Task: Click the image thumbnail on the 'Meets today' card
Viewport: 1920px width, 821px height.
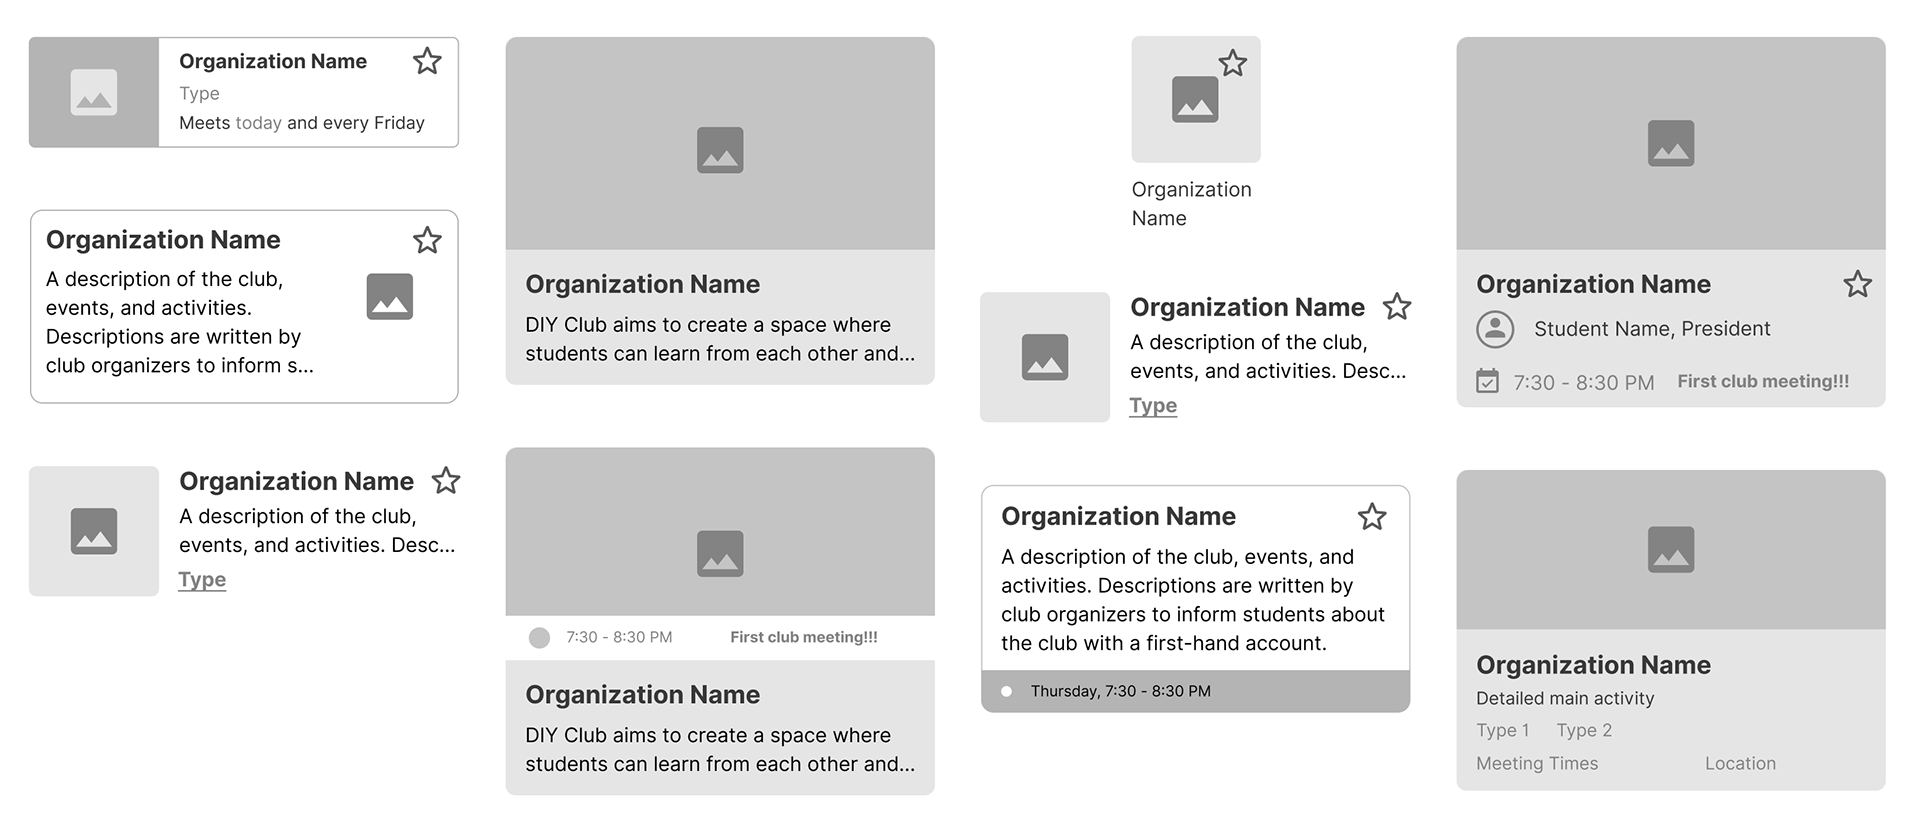Action: point(94,92)
